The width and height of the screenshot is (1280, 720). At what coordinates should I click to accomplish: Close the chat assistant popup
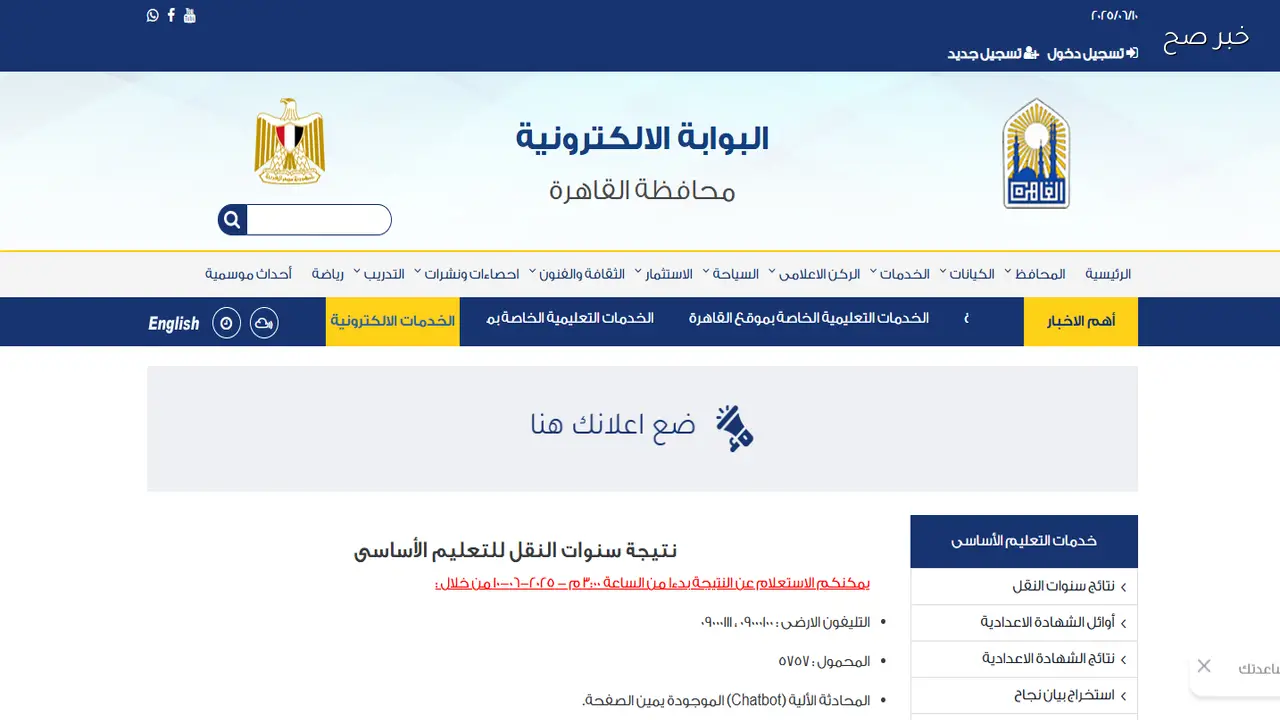click(1204, 666)
